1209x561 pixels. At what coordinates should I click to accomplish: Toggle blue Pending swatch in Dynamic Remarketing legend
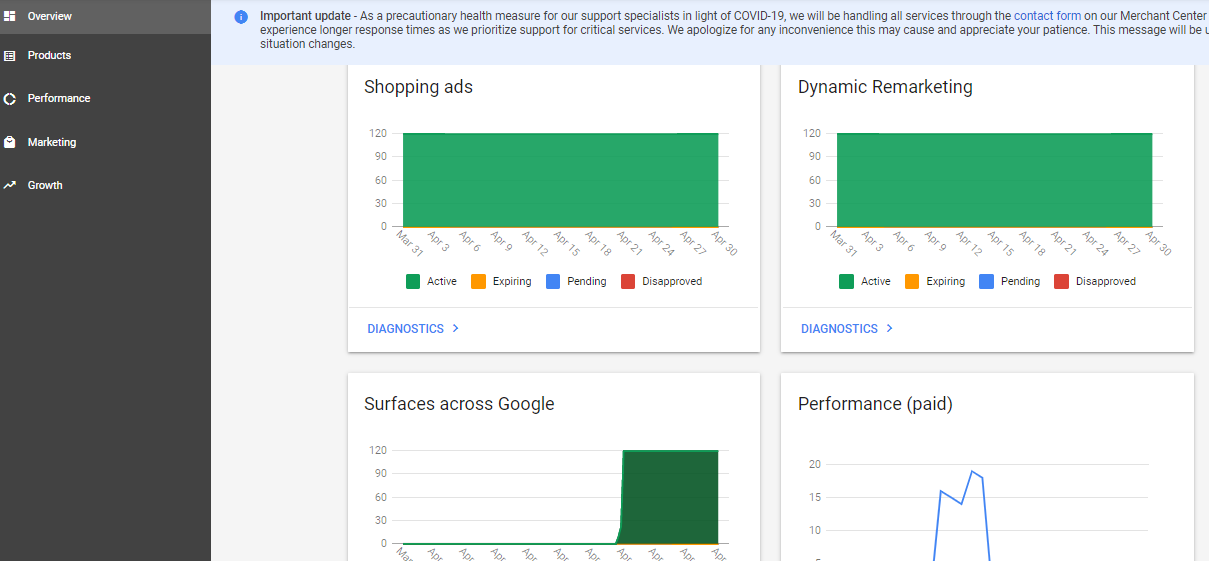(987, 282)
